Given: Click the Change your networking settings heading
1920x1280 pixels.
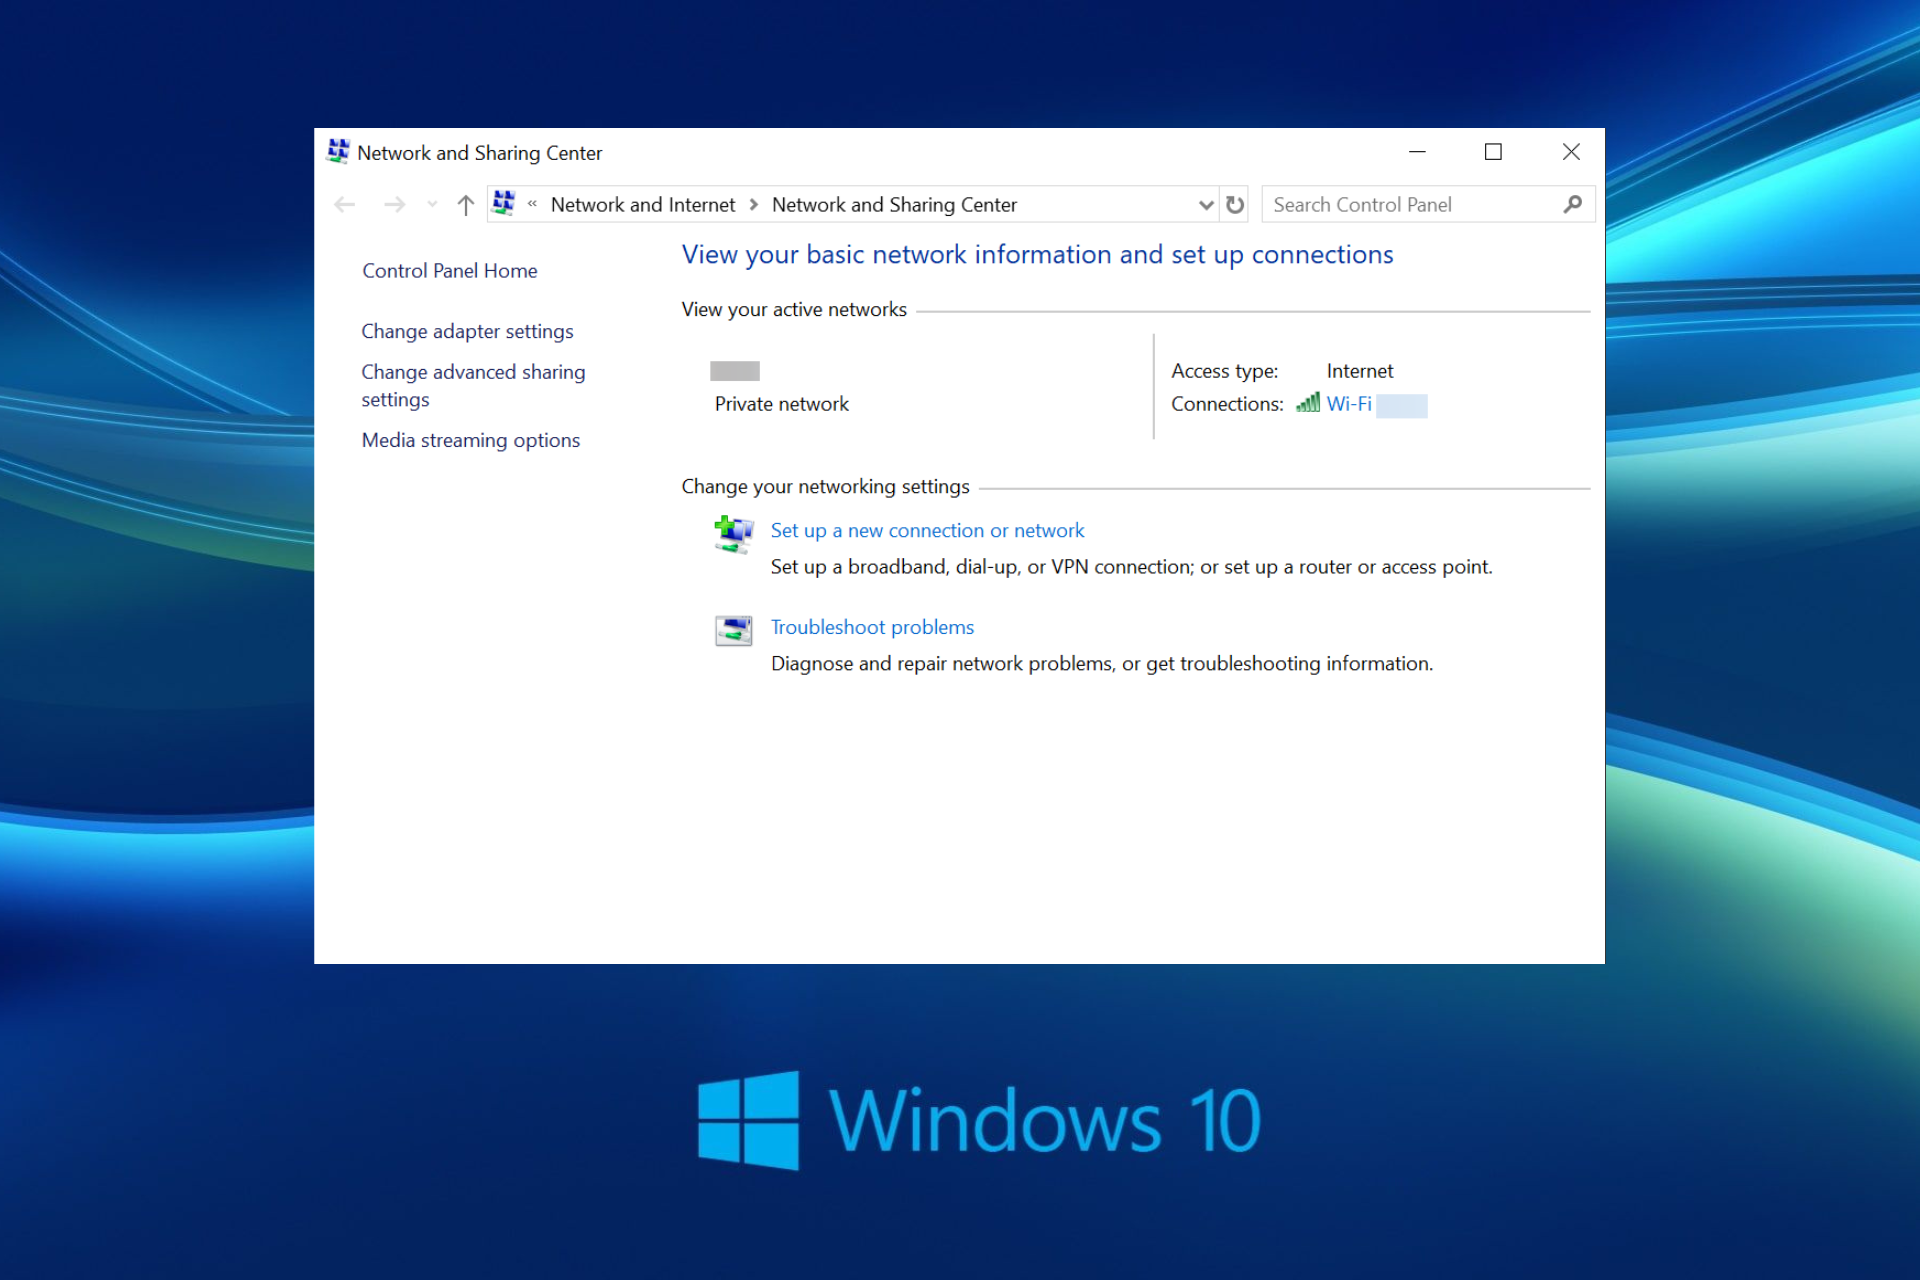Looking at the screenshot, I should tap(825, 487).
